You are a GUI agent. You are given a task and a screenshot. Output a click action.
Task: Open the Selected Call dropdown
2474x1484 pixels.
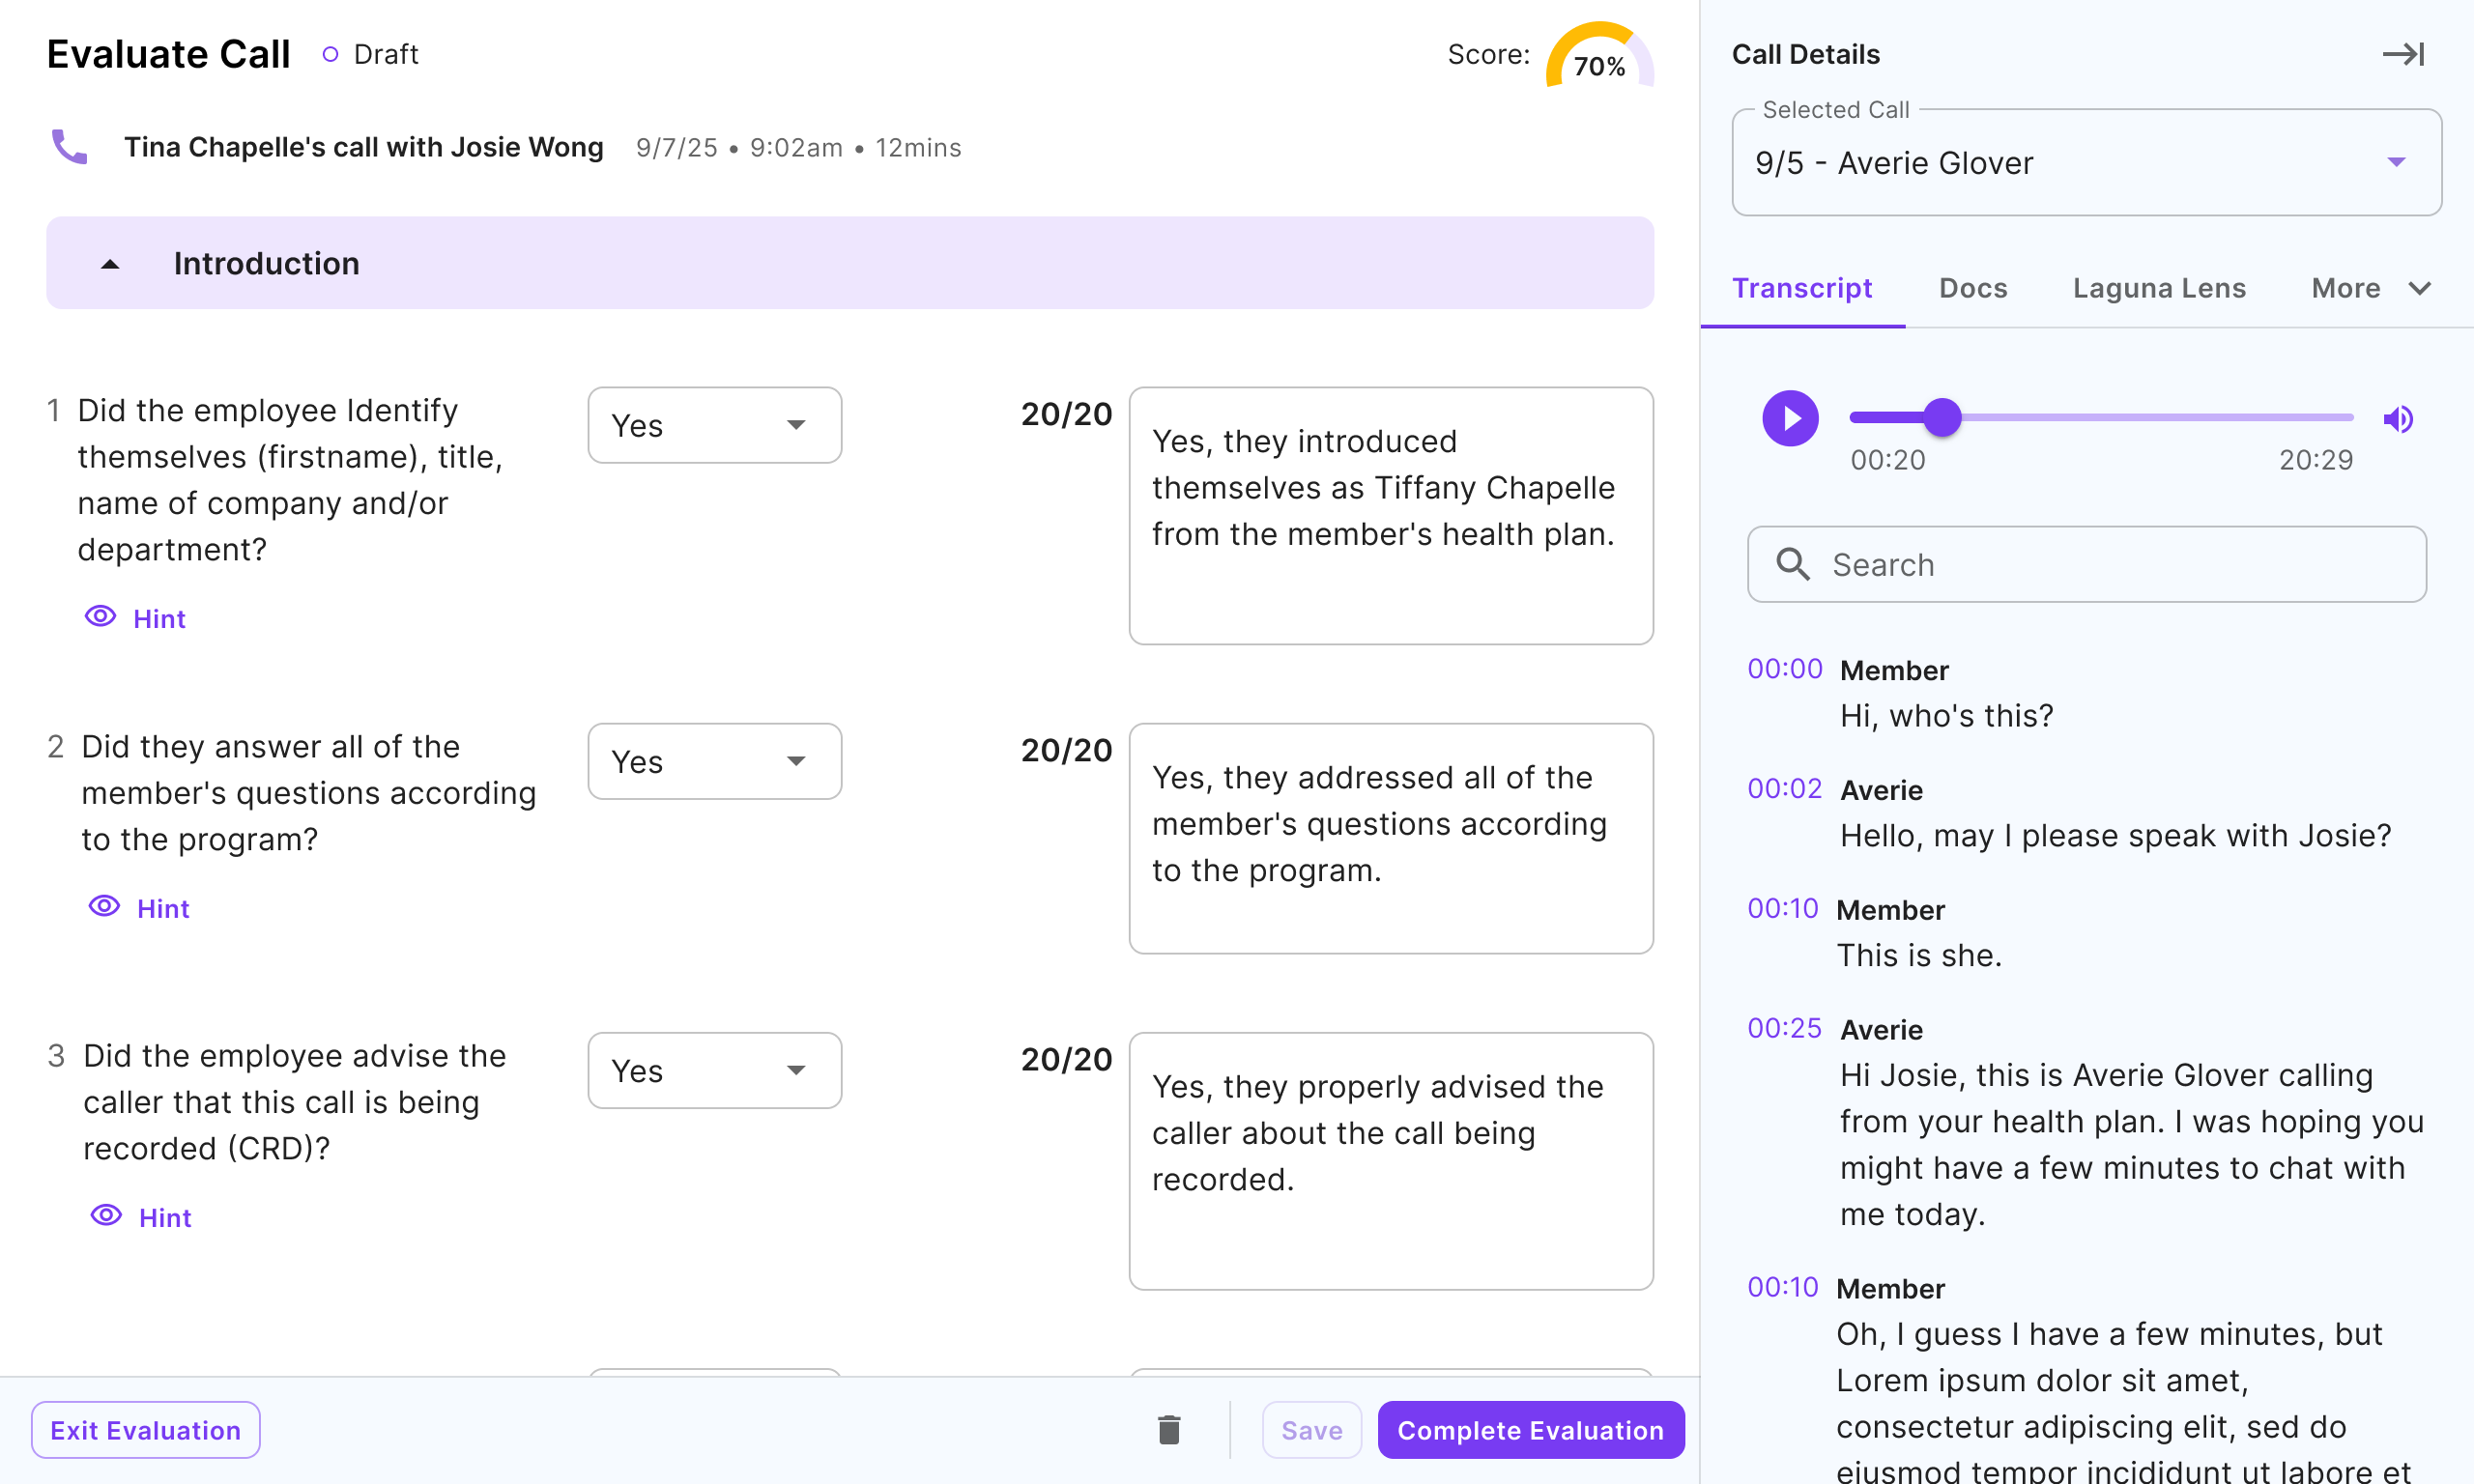(2086, 163)
